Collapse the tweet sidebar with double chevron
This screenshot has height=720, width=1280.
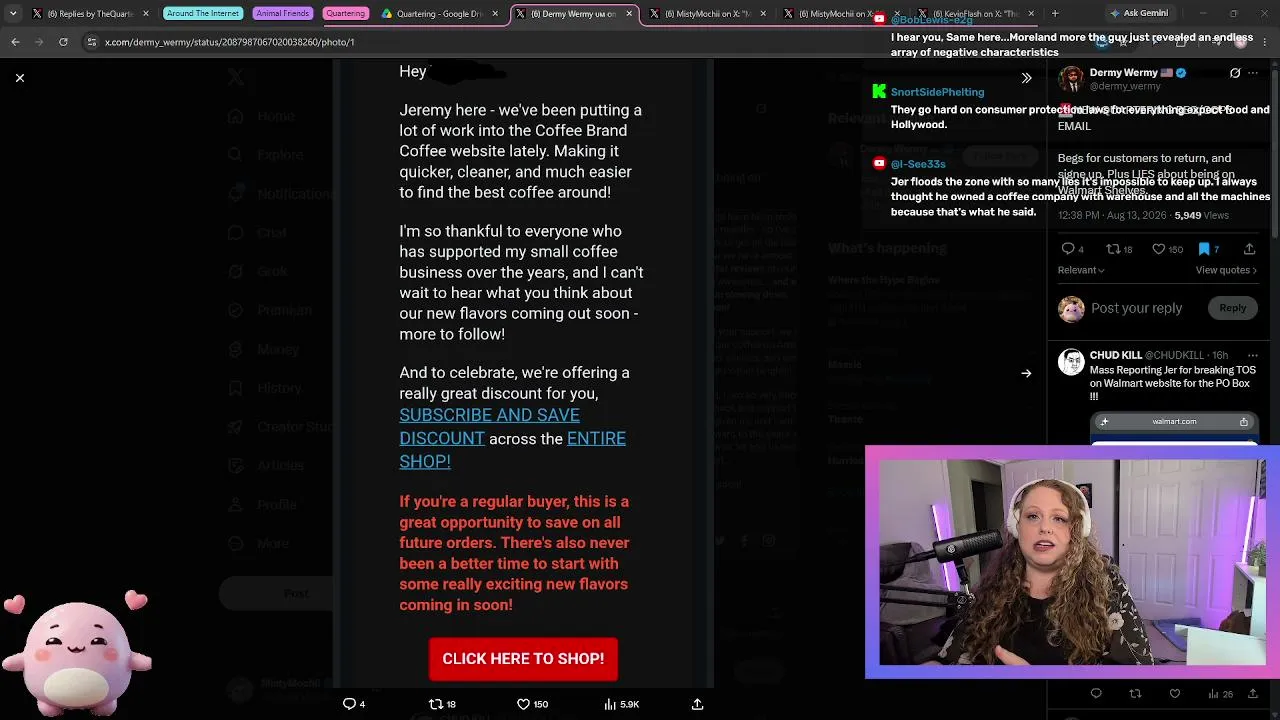(1026, 78)
